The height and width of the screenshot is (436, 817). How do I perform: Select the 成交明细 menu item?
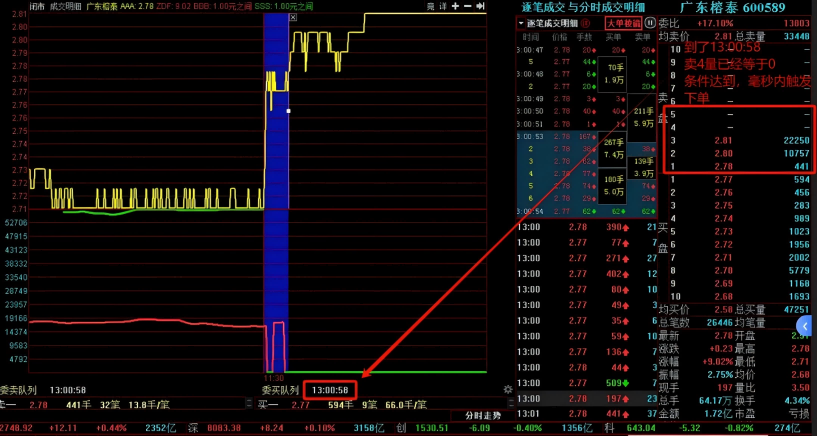[66, 6]
